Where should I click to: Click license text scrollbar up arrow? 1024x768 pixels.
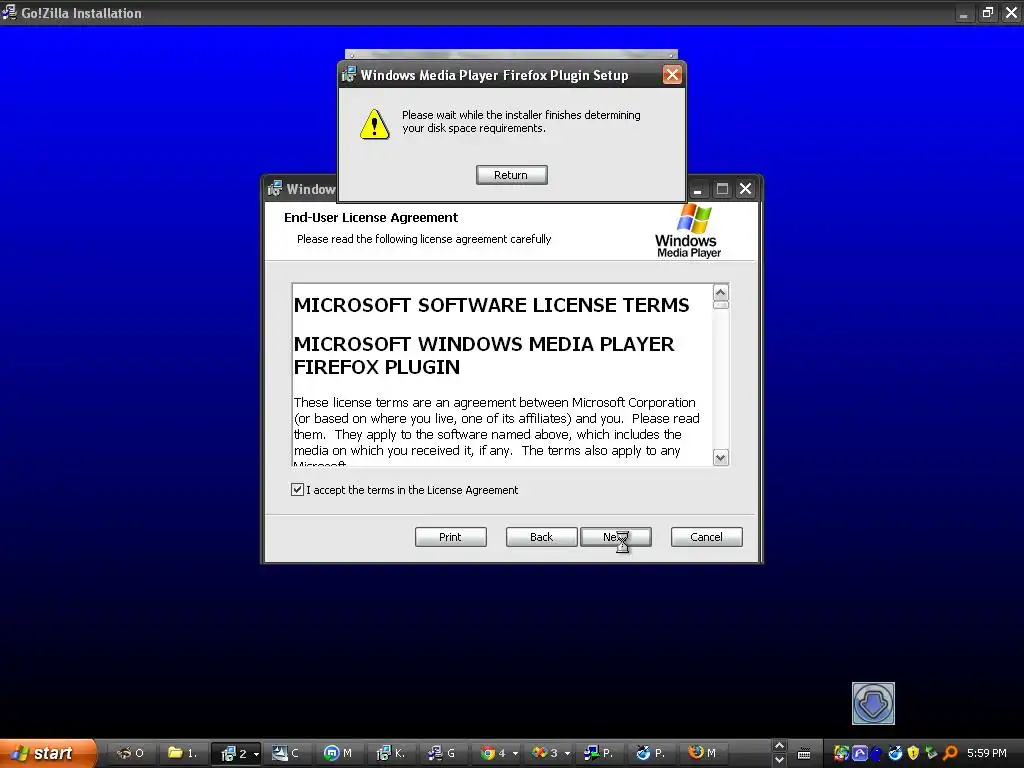click(x=721, y=293)
